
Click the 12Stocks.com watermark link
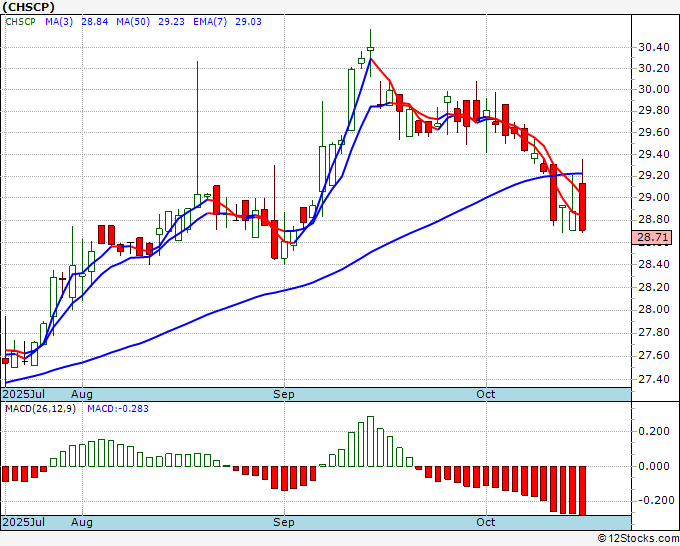(638, 539)
